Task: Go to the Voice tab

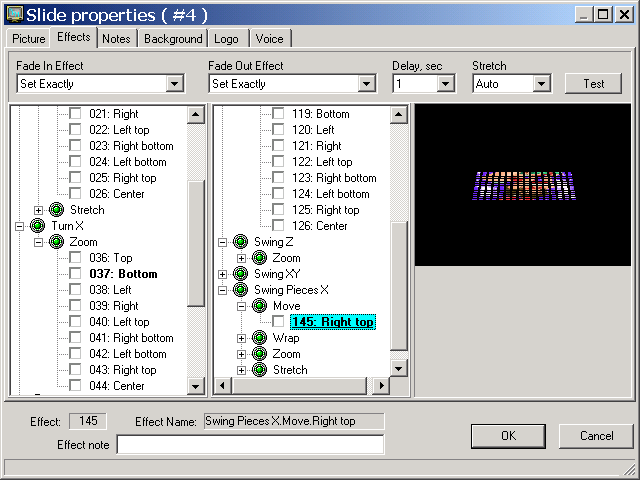Action: click(x=269, y=39)
